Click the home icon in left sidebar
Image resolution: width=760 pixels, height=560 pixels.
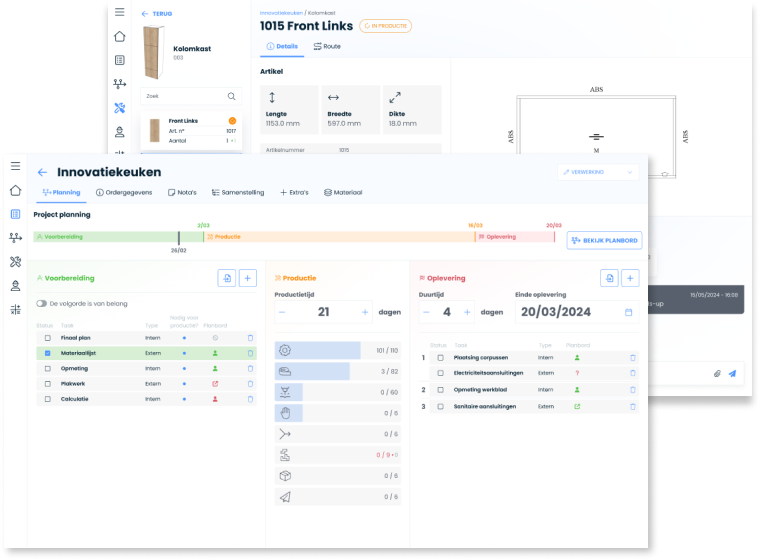click(16, 190)
